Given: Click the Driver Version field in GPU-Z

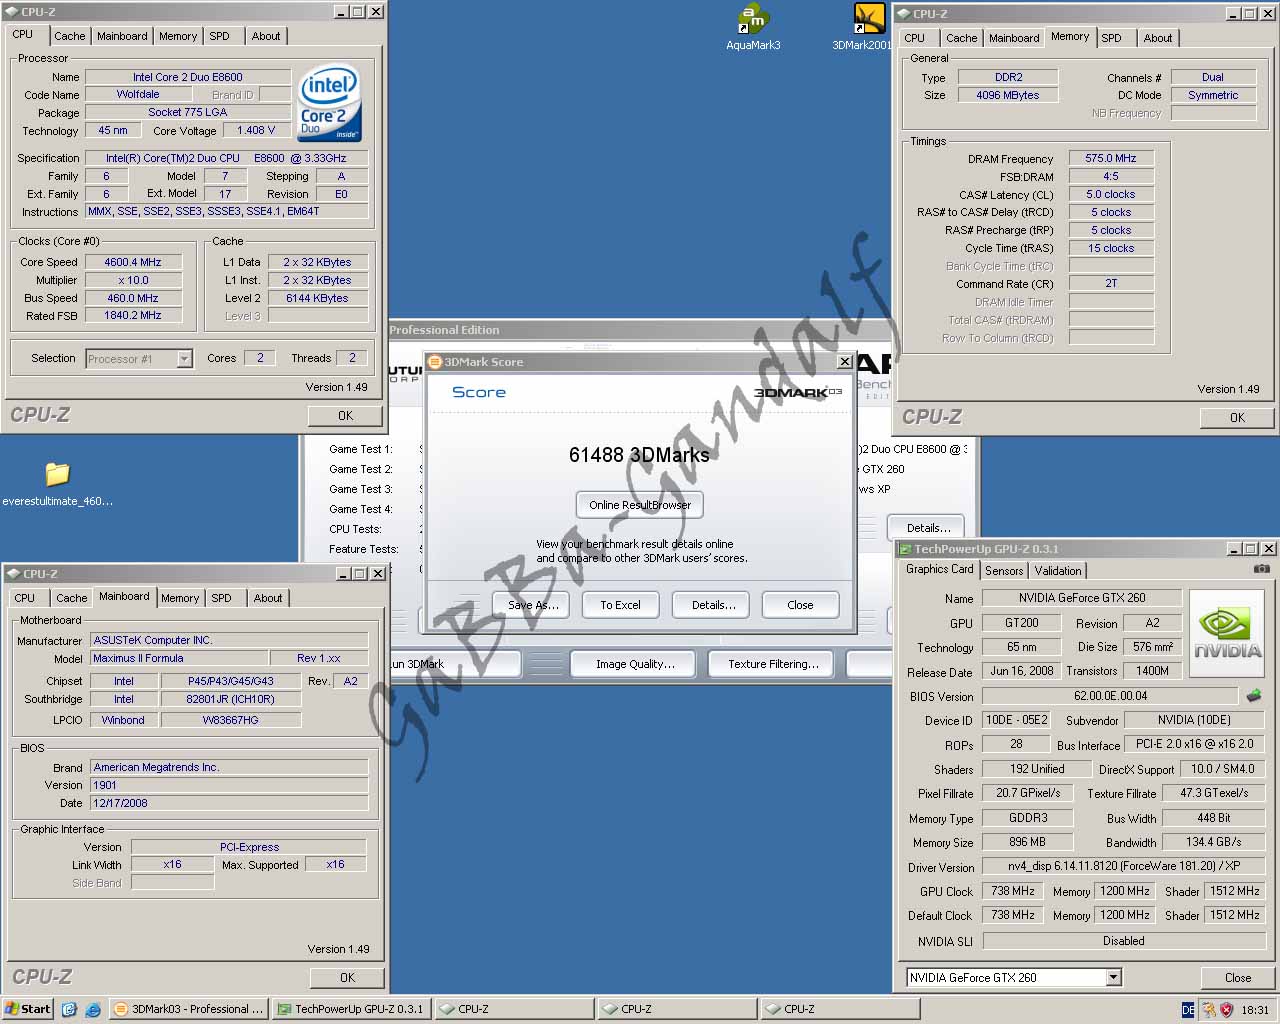Looking at the screenshot, I should (1123, 867).
